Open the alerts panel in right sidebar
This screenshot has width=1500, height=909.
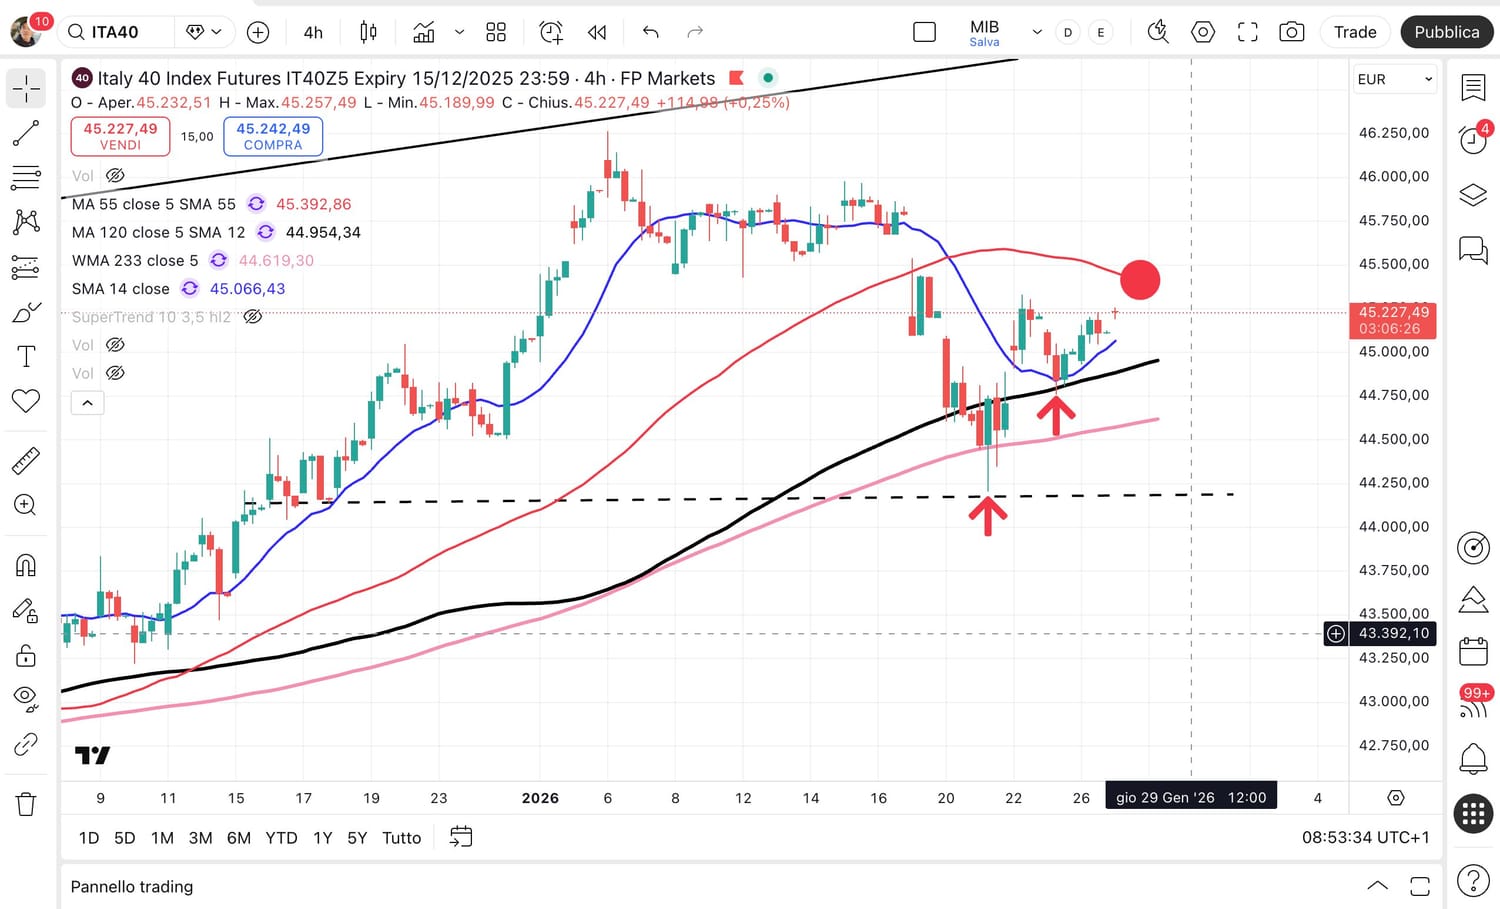click(x=1473, y=139)
